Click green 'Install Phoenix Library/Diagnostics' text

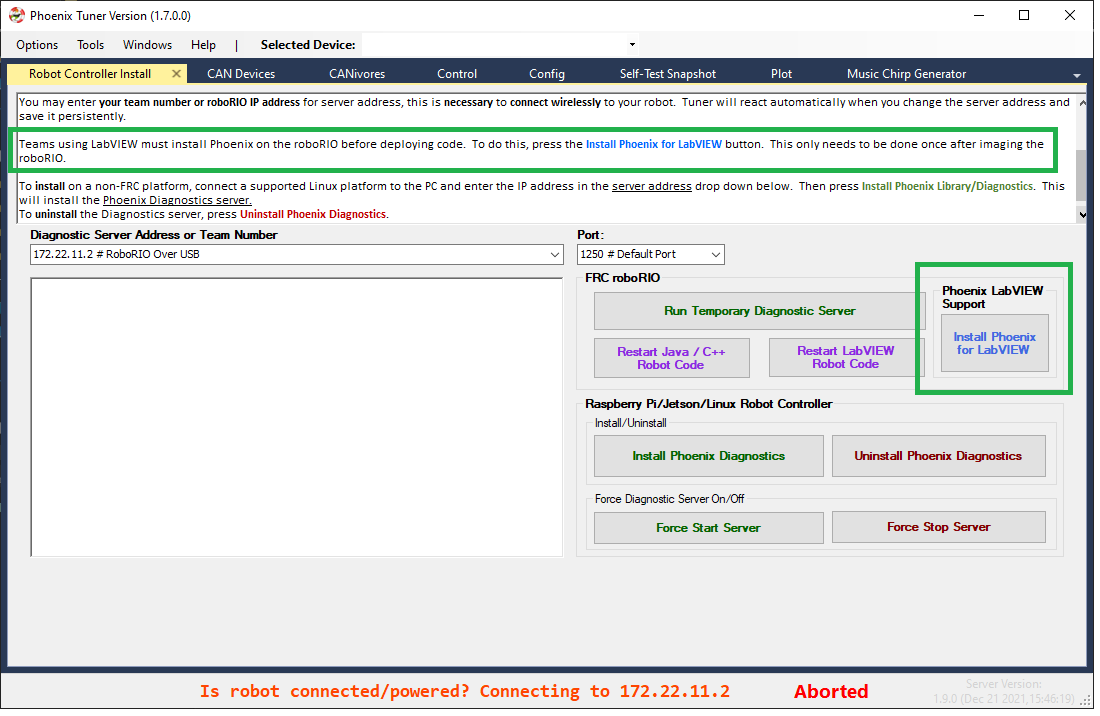(x=947, y=186)
